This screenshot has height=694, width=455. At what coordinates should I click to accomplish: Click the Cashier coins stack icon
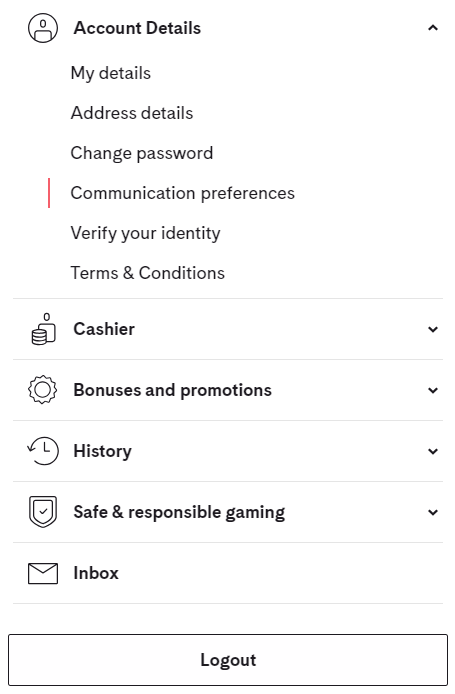click(43, 329)
